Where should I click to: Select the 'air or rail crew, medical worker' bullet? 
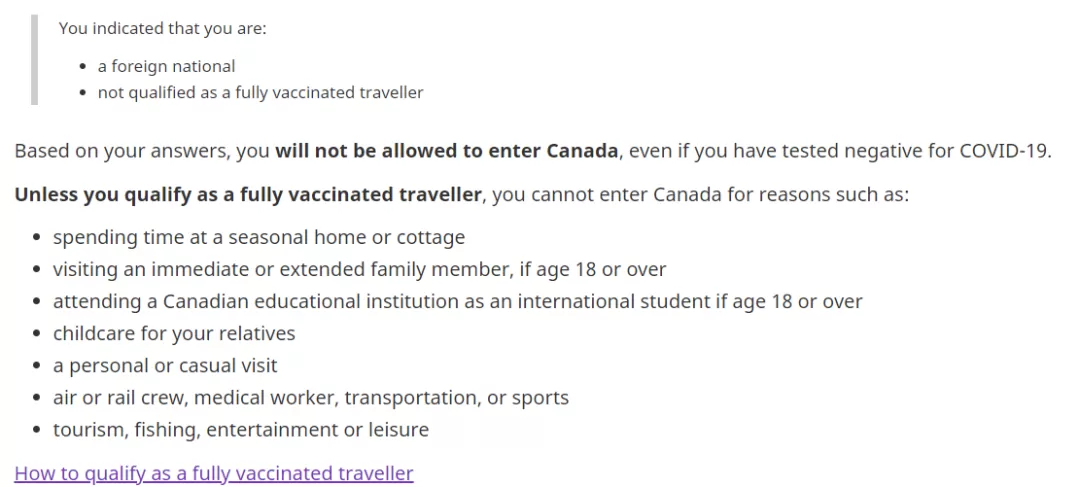tap(311, 397)
